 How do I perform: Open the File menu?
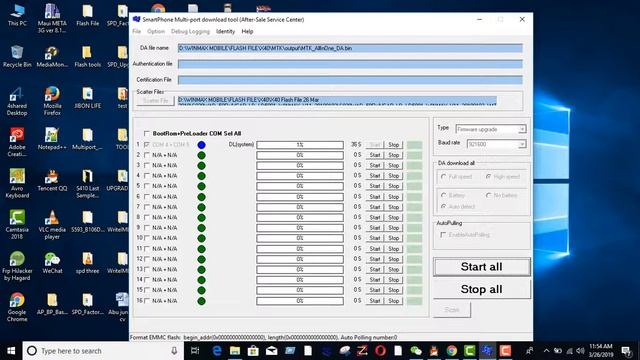click(x=137, y=31)
